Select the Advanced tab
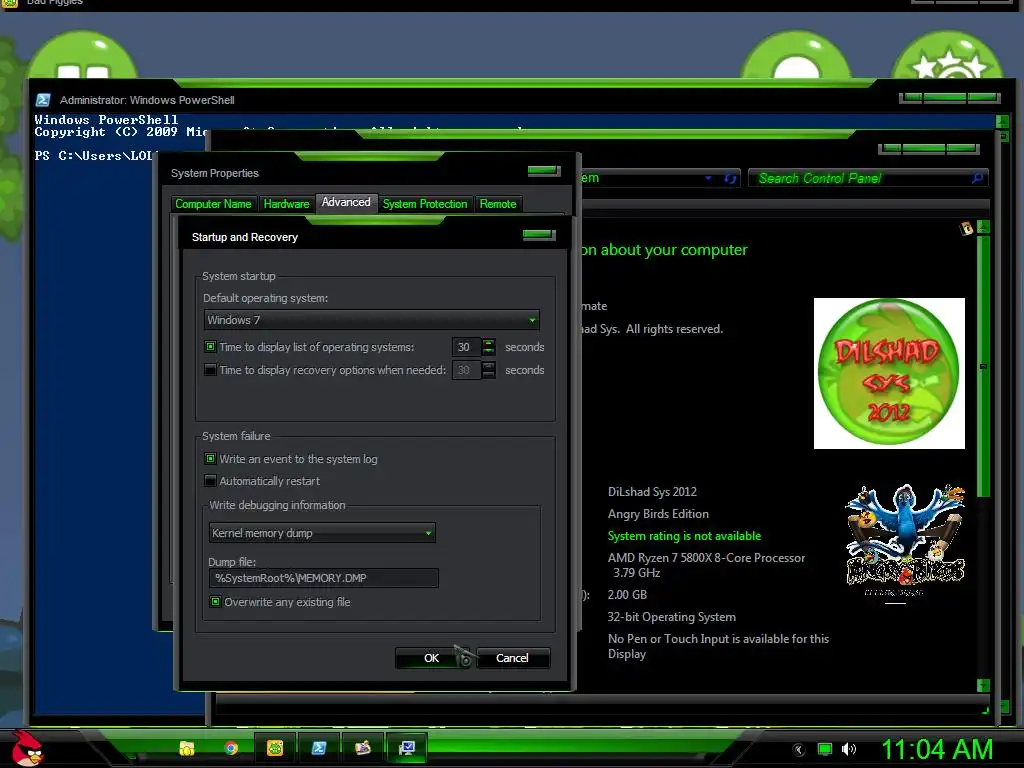This screenshot has height=768, width=1024. pos(346,202)
